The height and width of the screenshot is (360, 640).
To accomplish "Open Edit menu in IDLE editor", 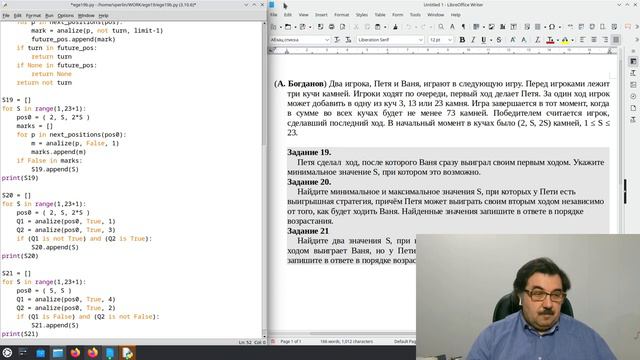I will (x=17, y=16).
